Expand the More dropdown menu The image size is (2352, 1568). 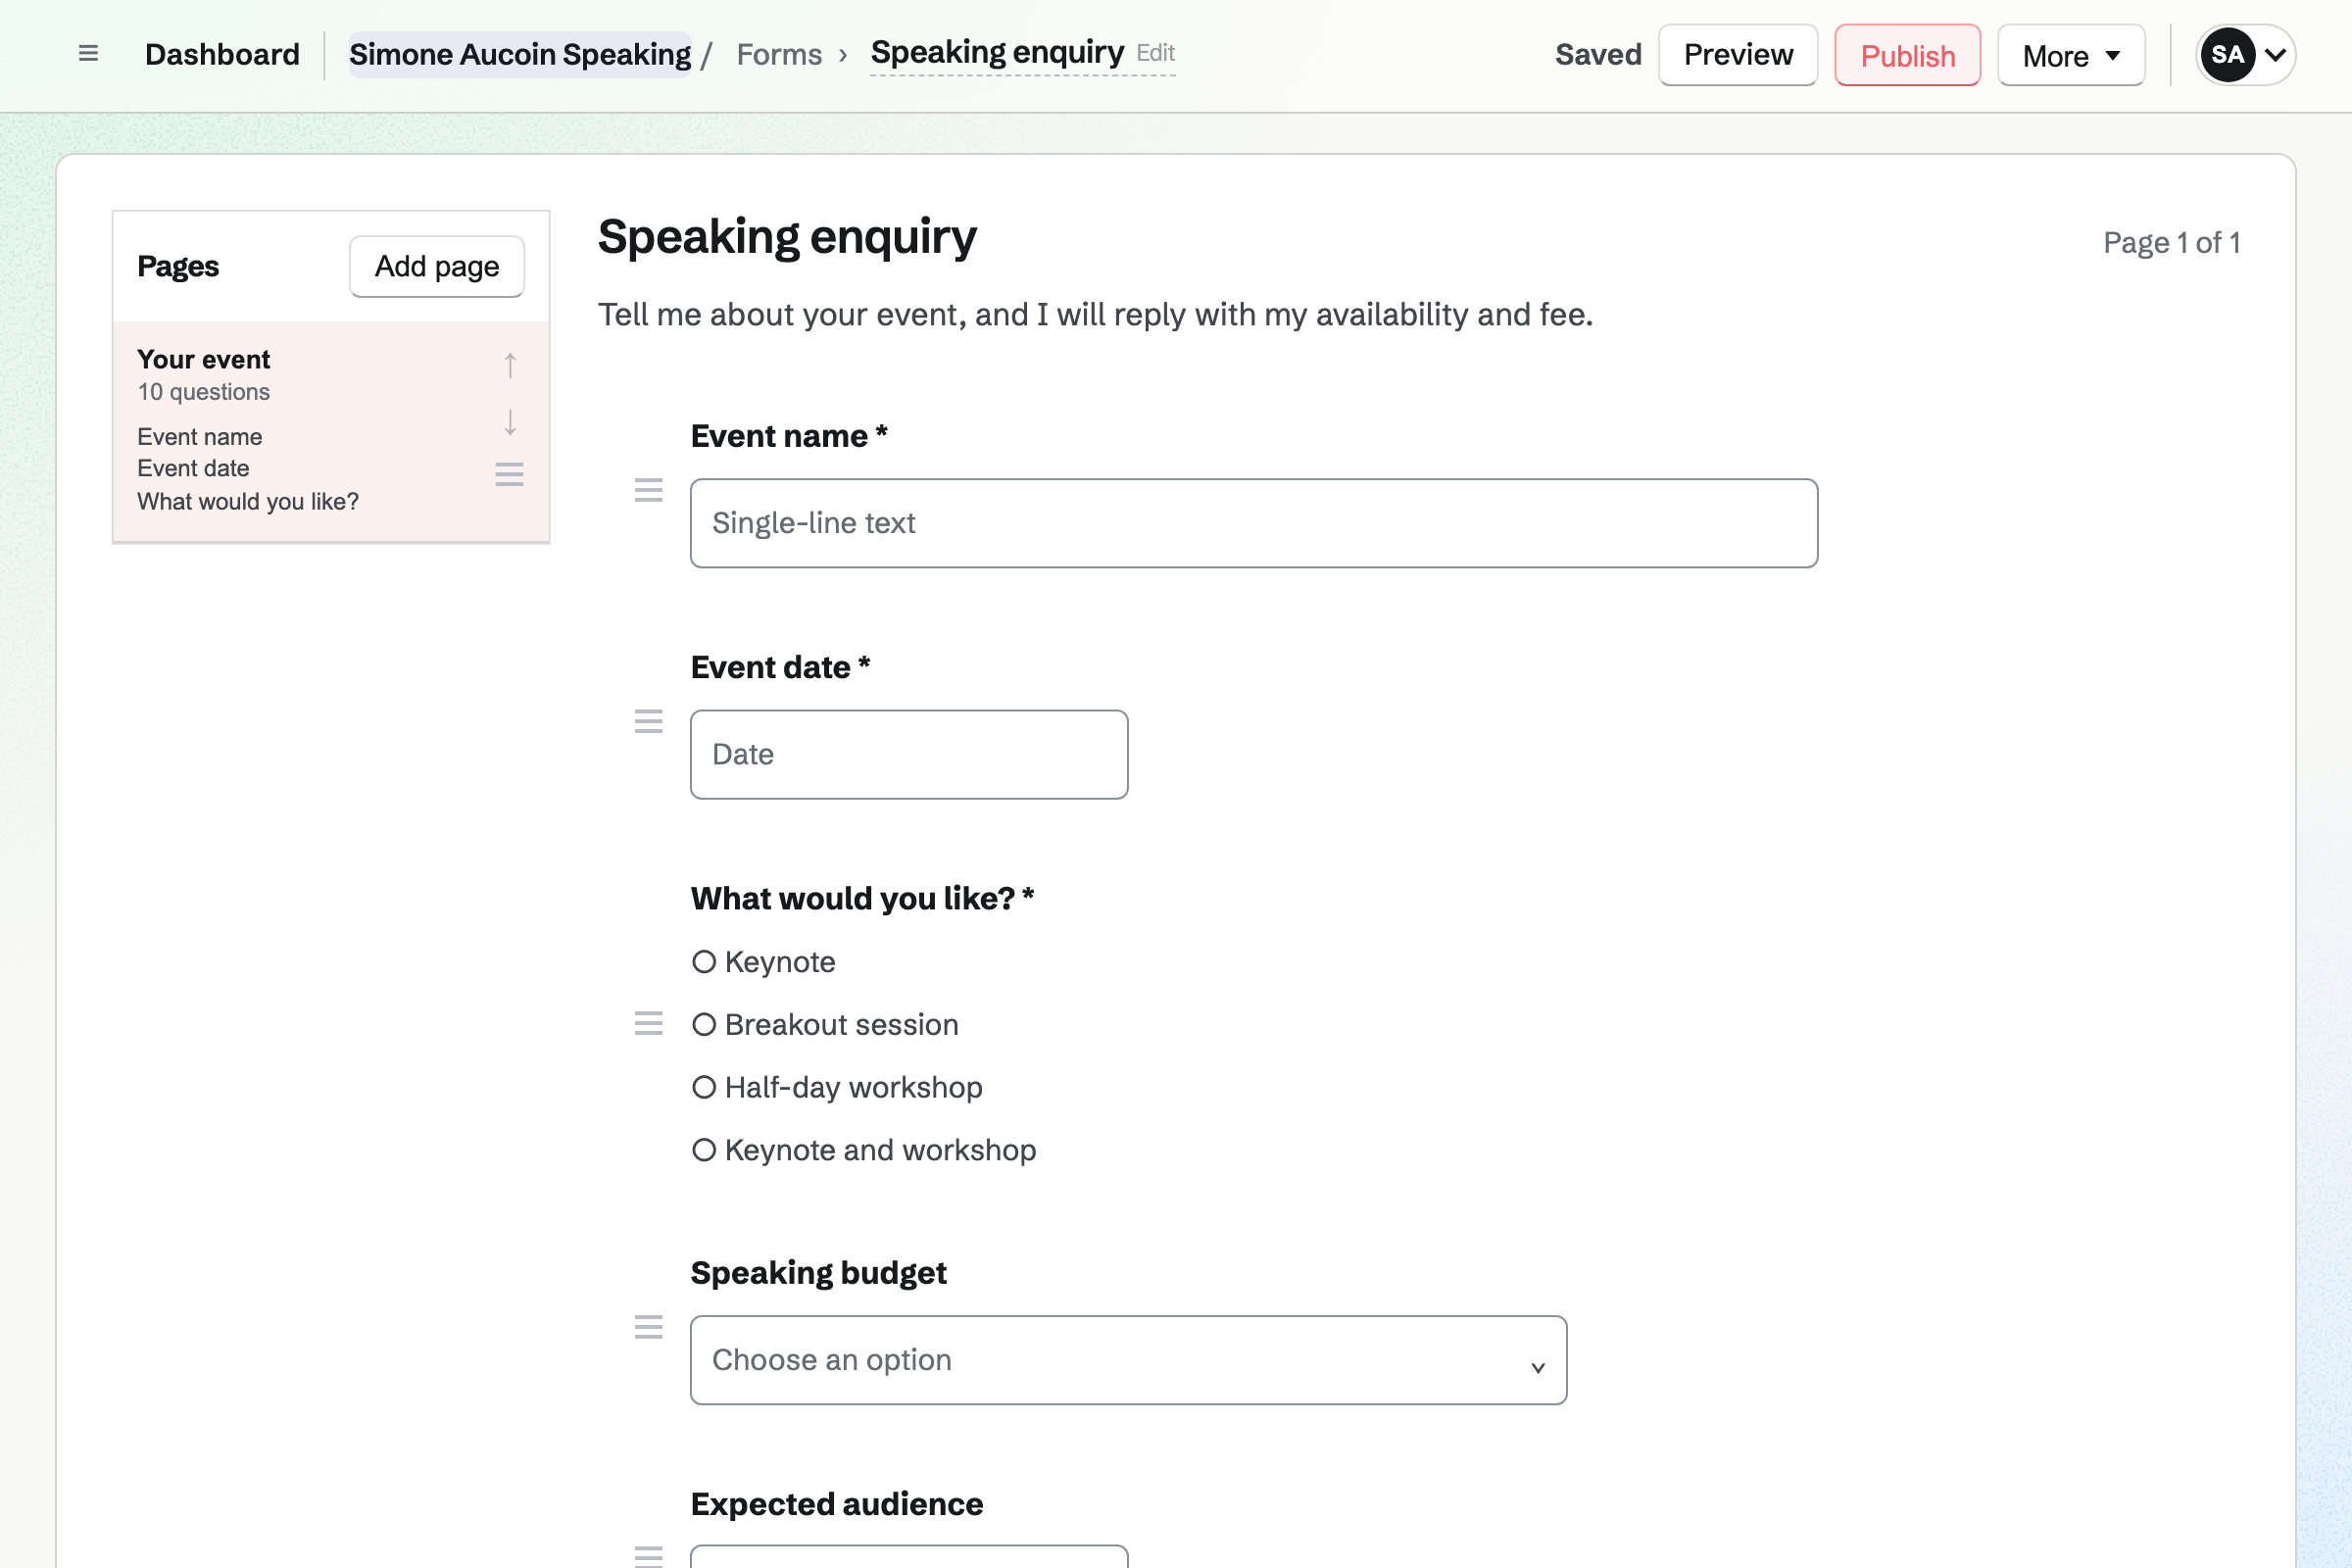click(x=2071, y=55)
